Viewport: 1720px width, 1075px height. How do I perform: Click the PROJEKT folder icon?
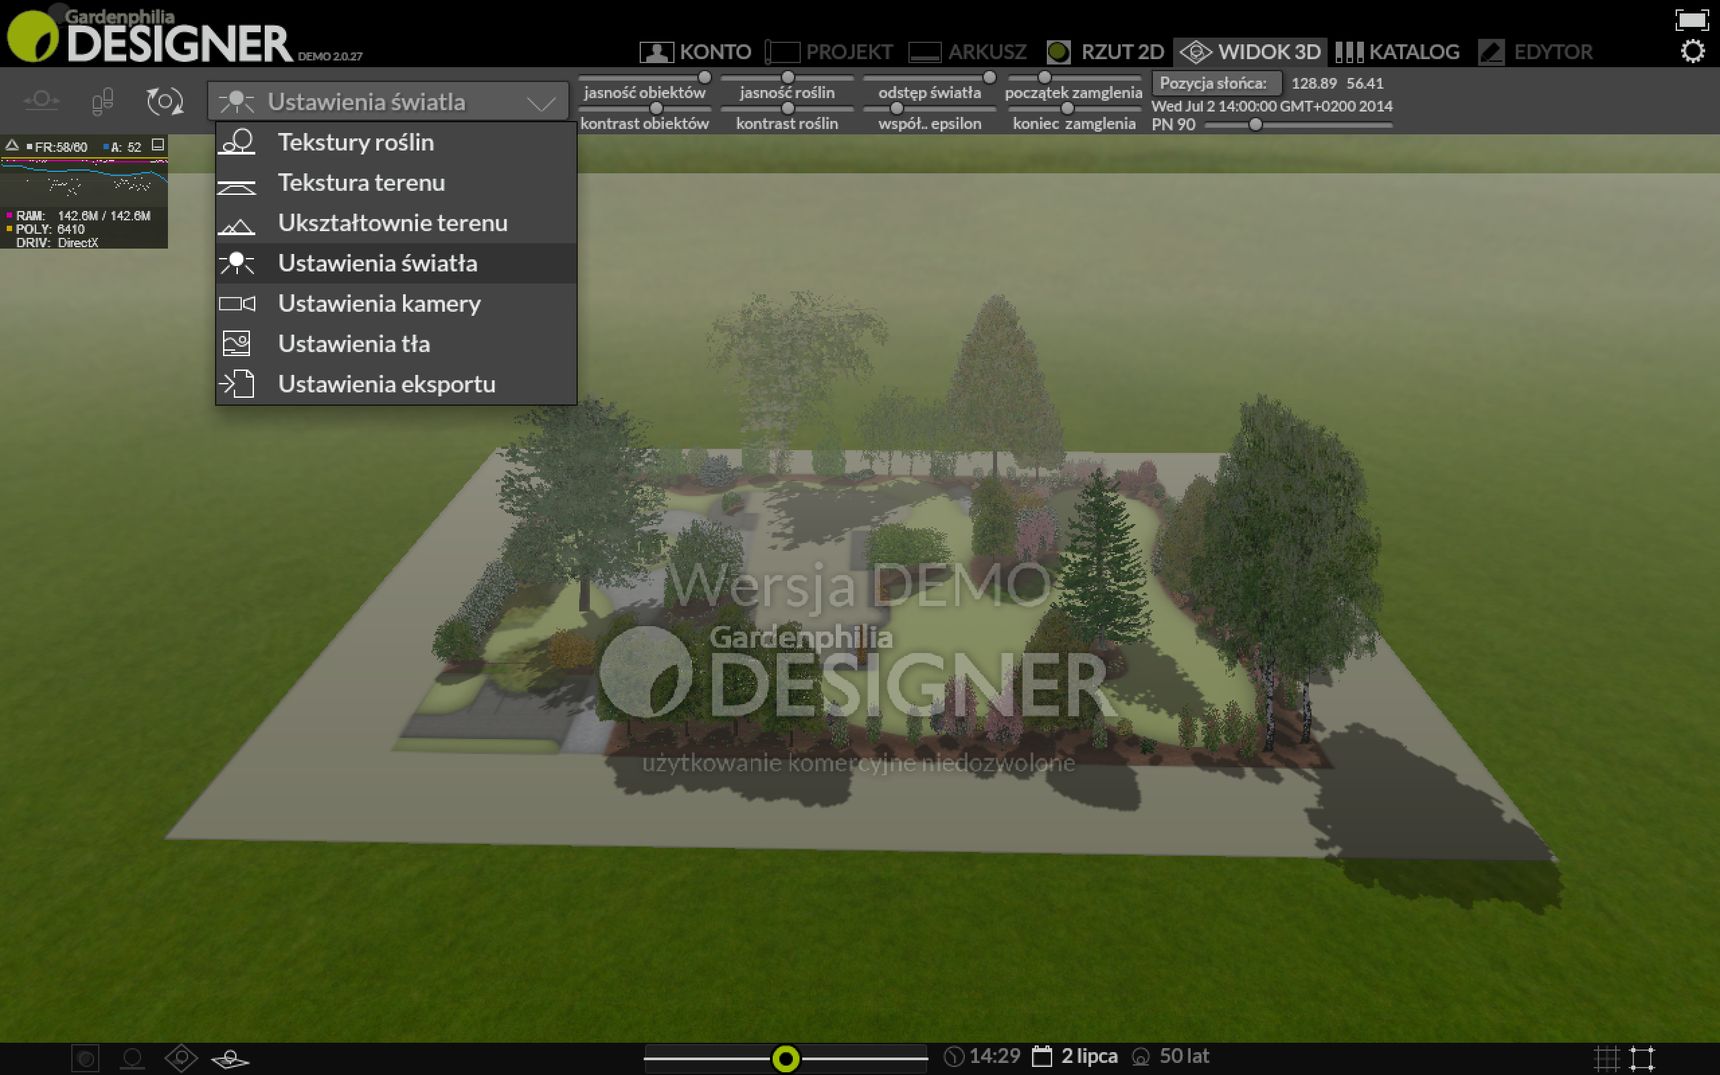click(782, 52)
